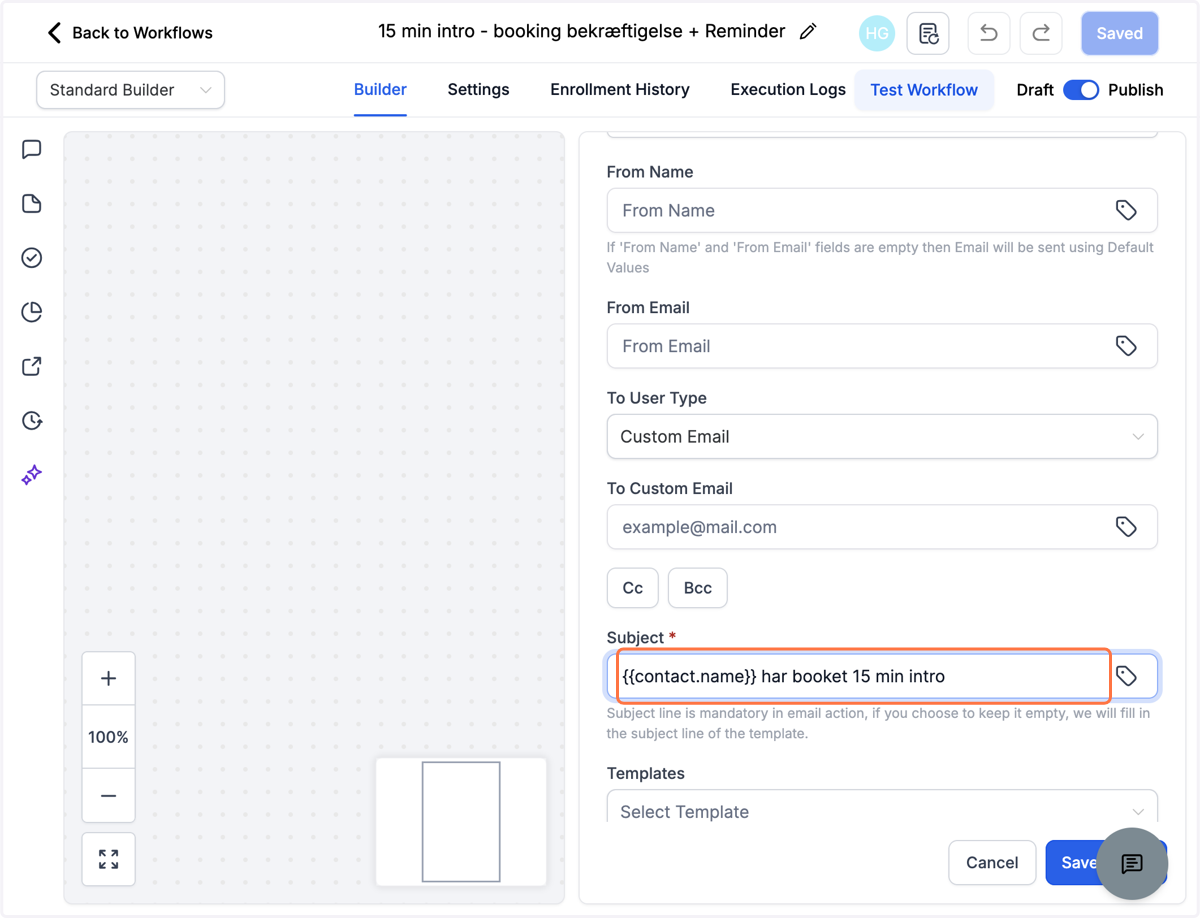The width and height of the screenshot is (1200, 918).
Task: Open the Standard Builder dropdown
Action: 130,90
